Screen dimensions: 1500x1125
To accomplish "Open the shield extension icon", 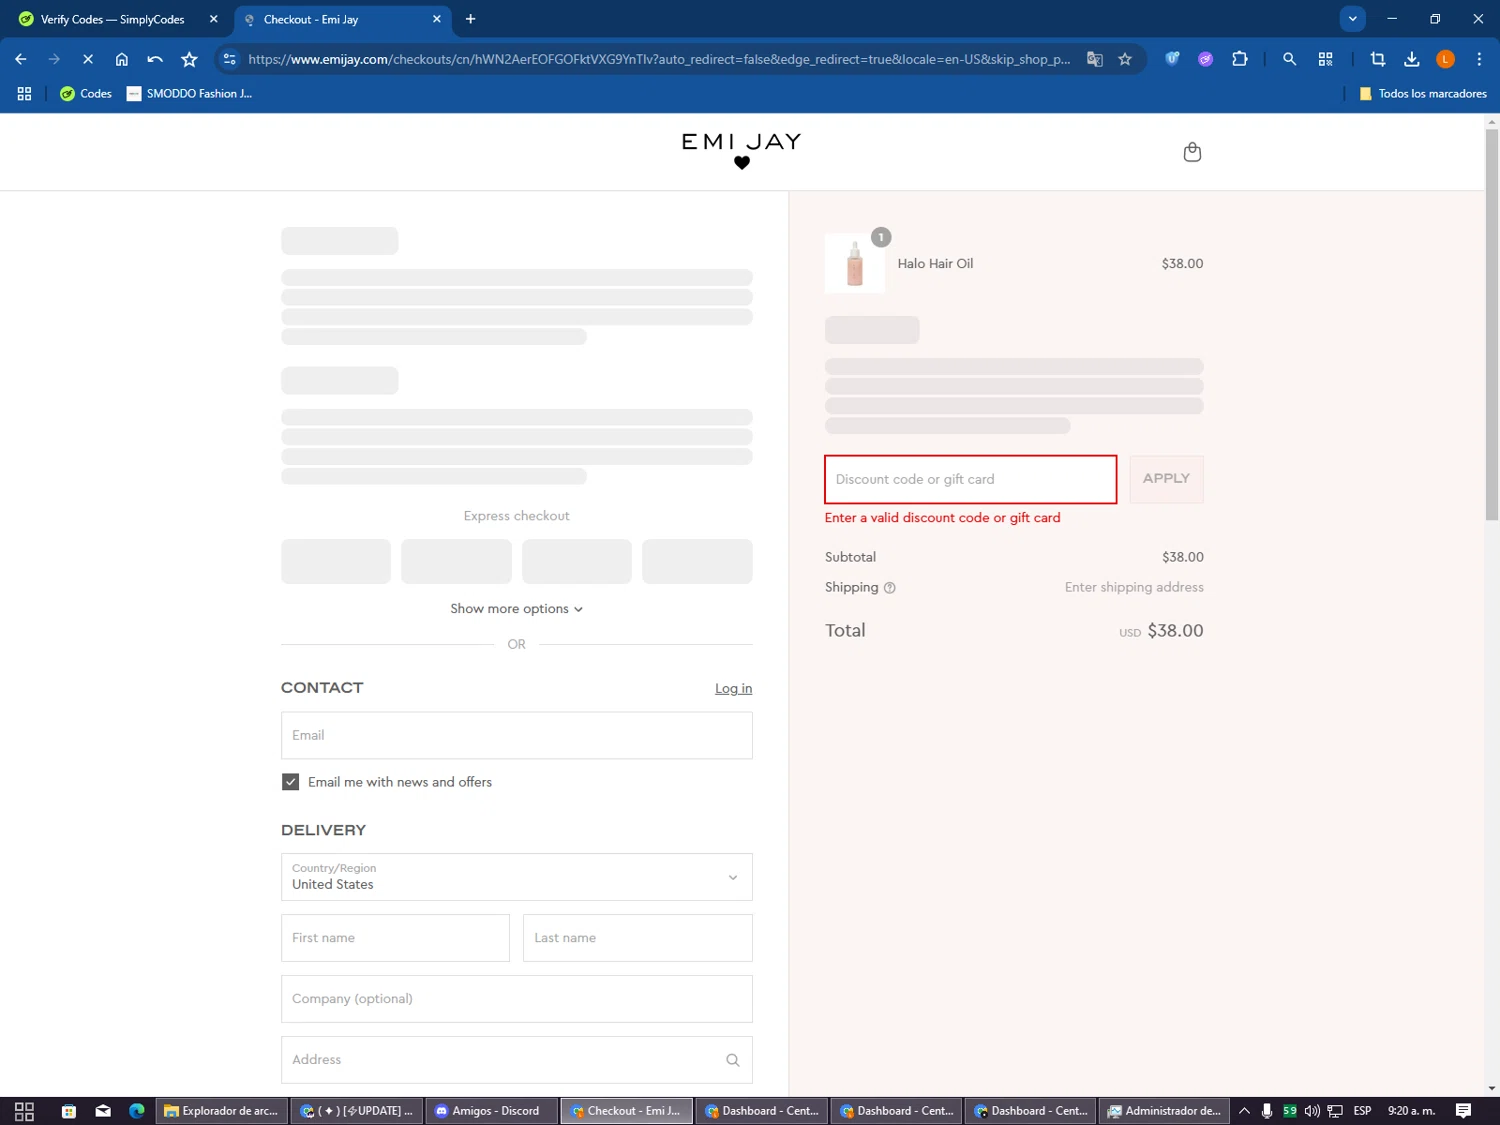I will pos(1172,59).
